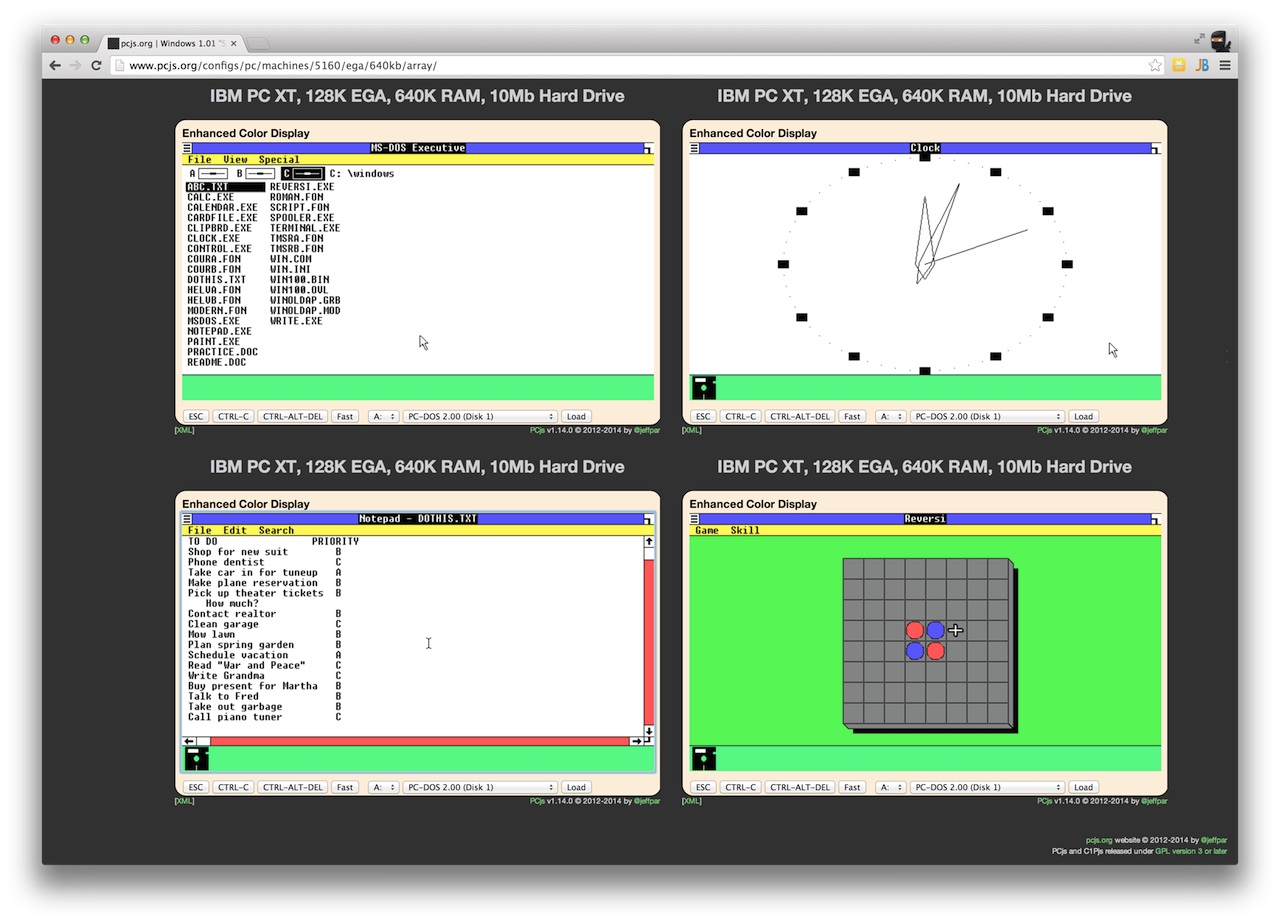Click the XML link below Clock machine
The image size is (1280, 923).
point(691,430)
